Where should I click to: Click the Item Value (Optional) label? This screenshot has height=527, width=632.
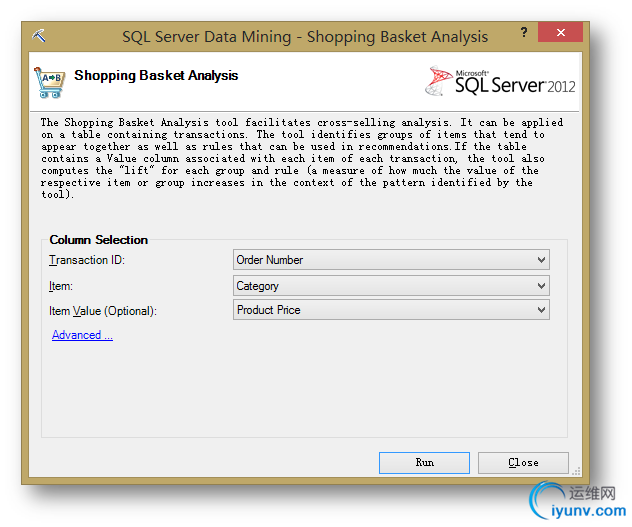[103, 311]
